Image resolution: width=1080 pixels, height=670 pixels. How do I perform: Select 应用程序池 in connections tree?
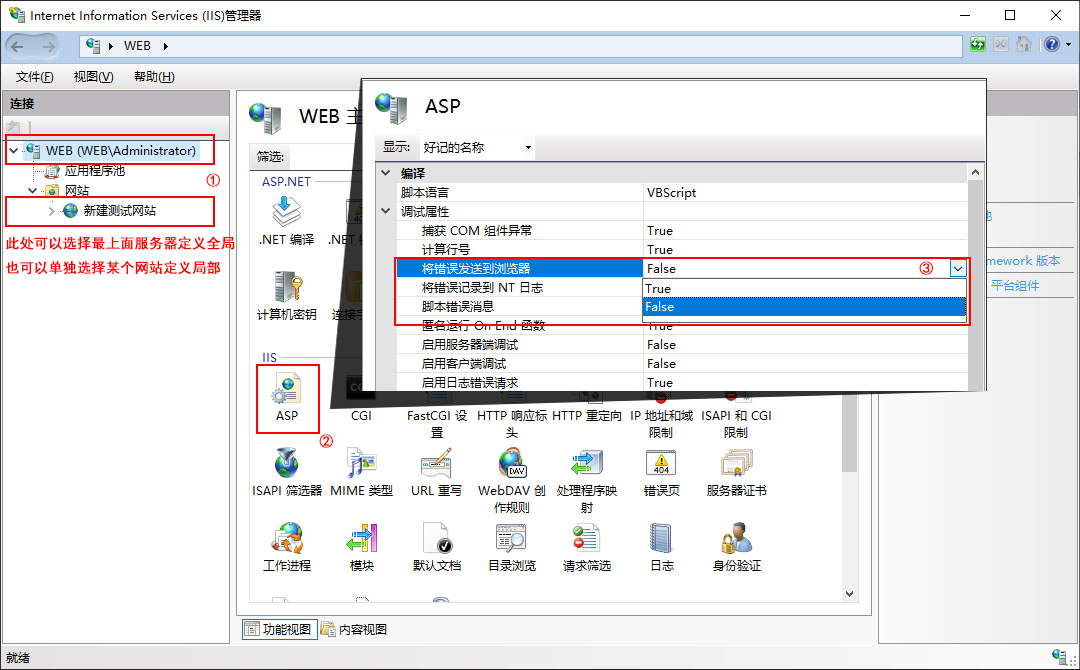click(x=95, y=171)
